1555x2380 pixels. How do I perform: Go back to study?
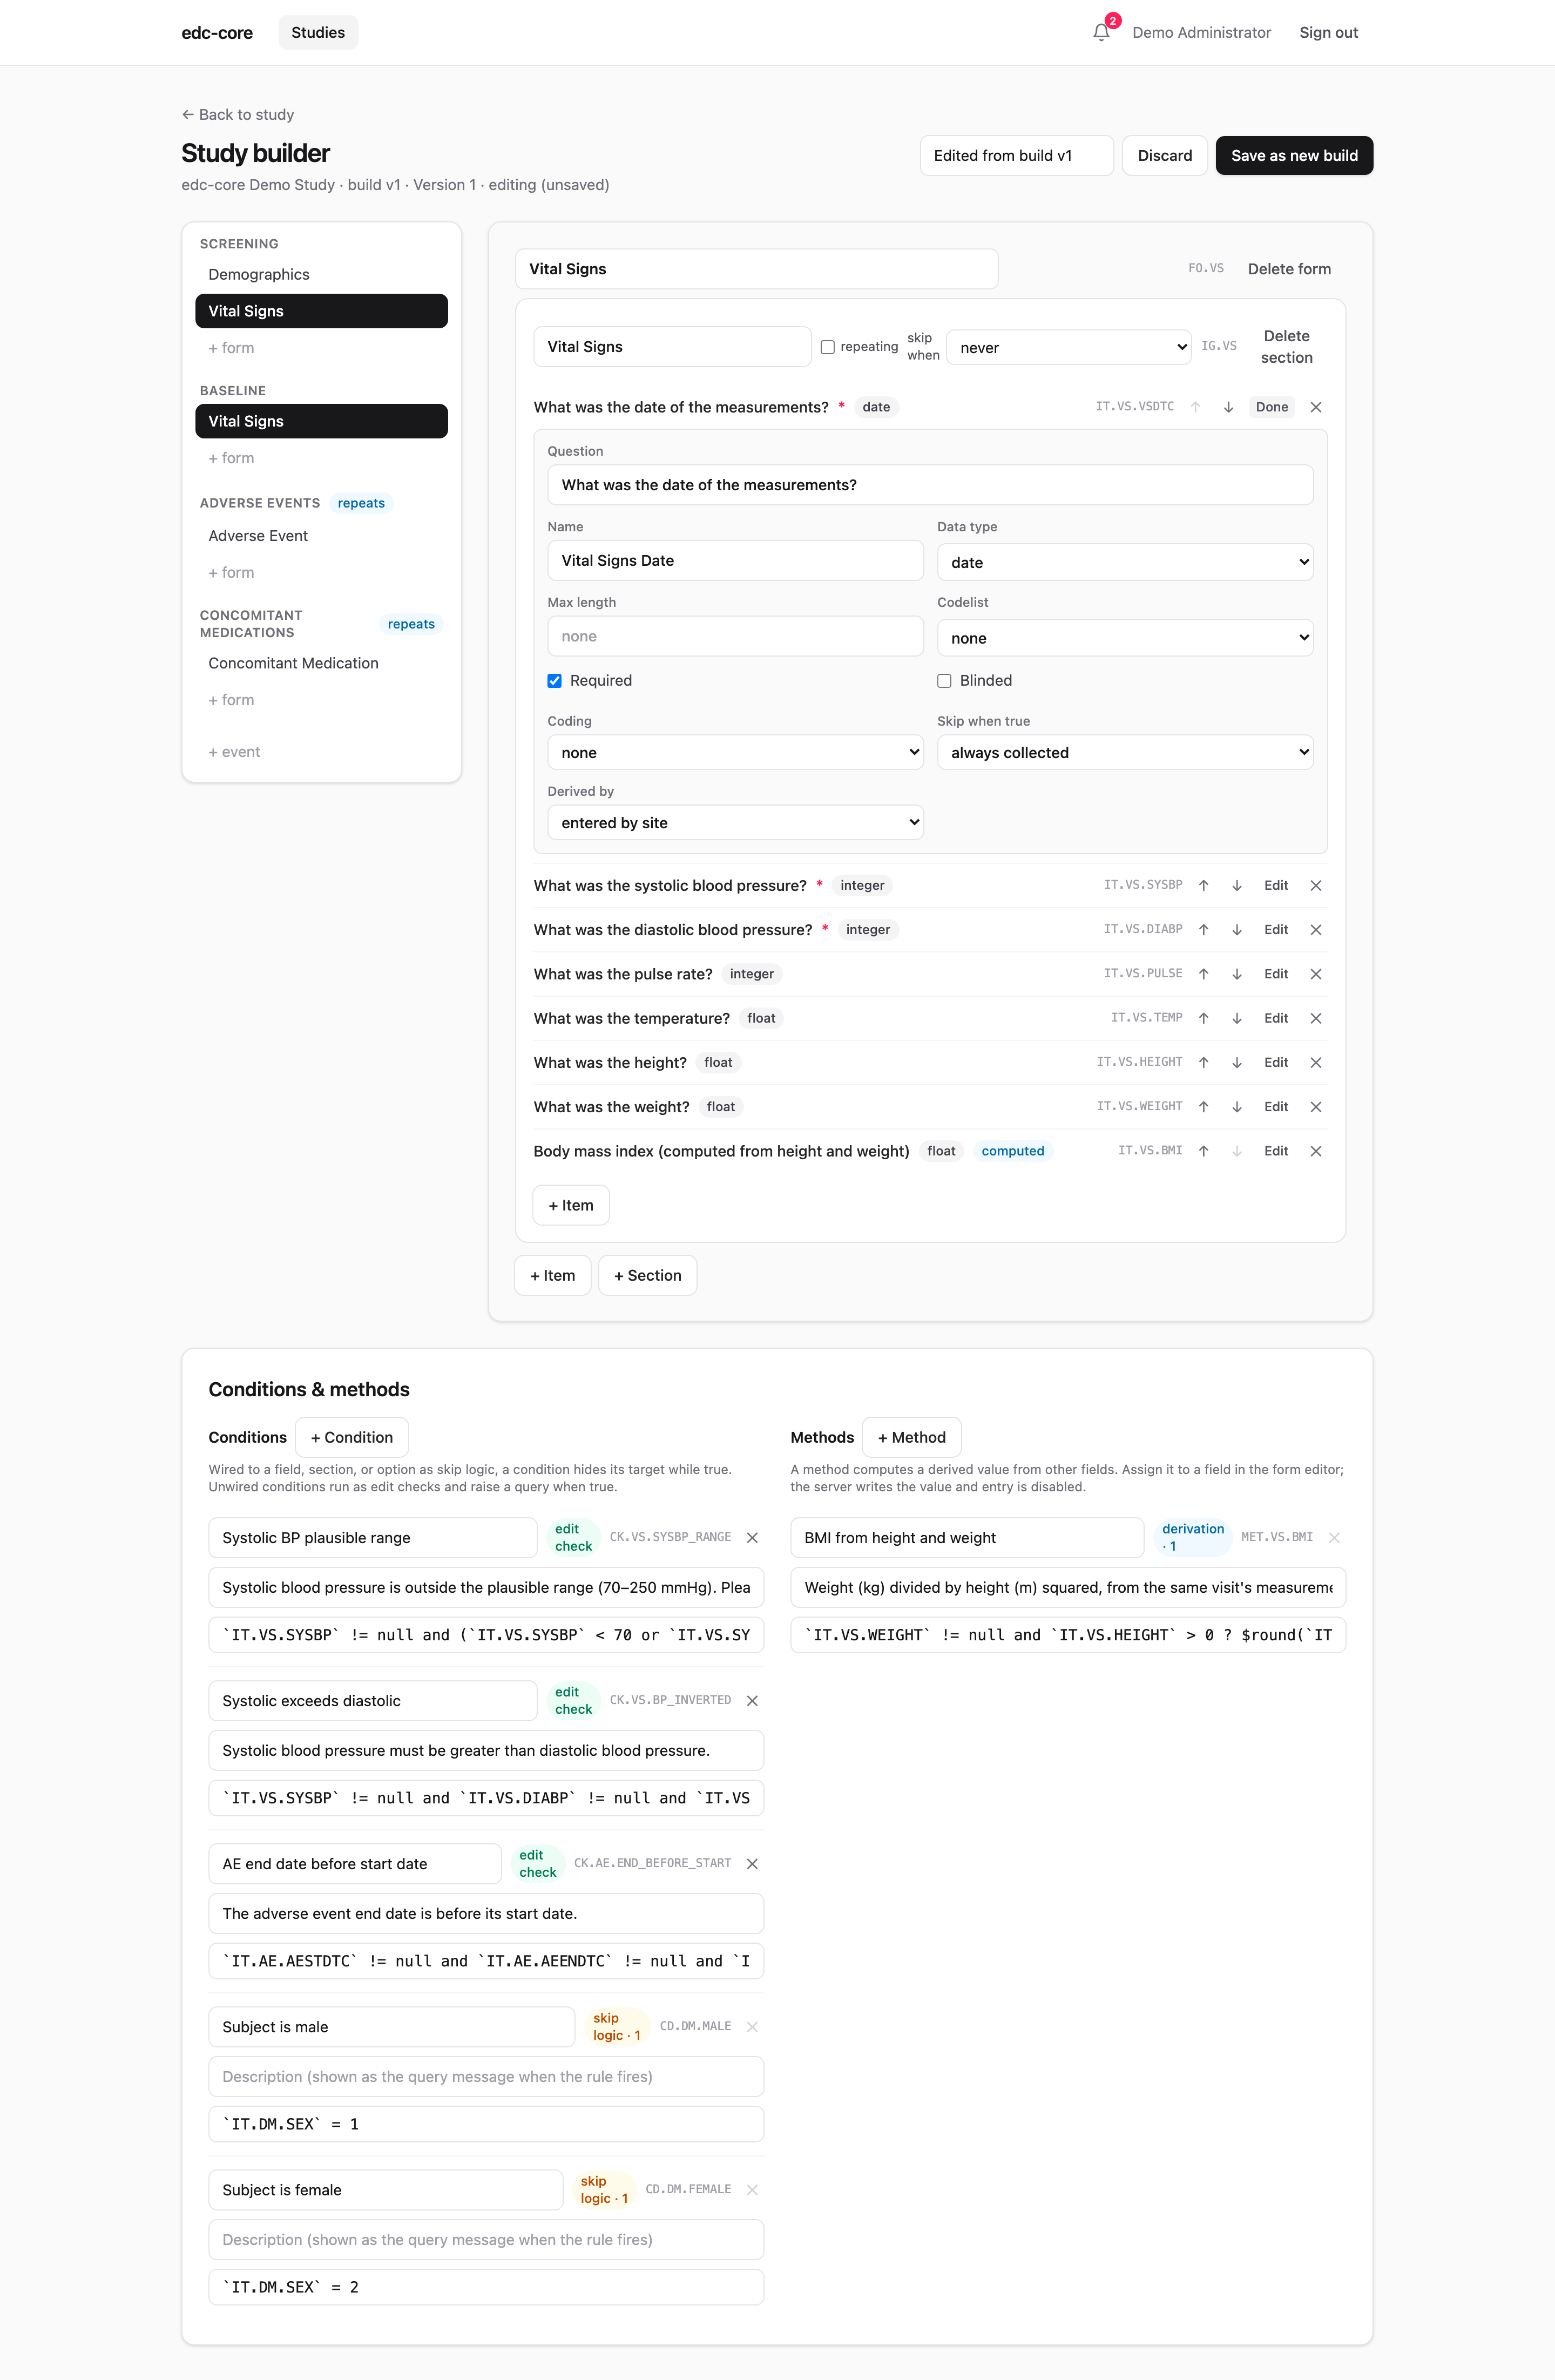point(238,114)
